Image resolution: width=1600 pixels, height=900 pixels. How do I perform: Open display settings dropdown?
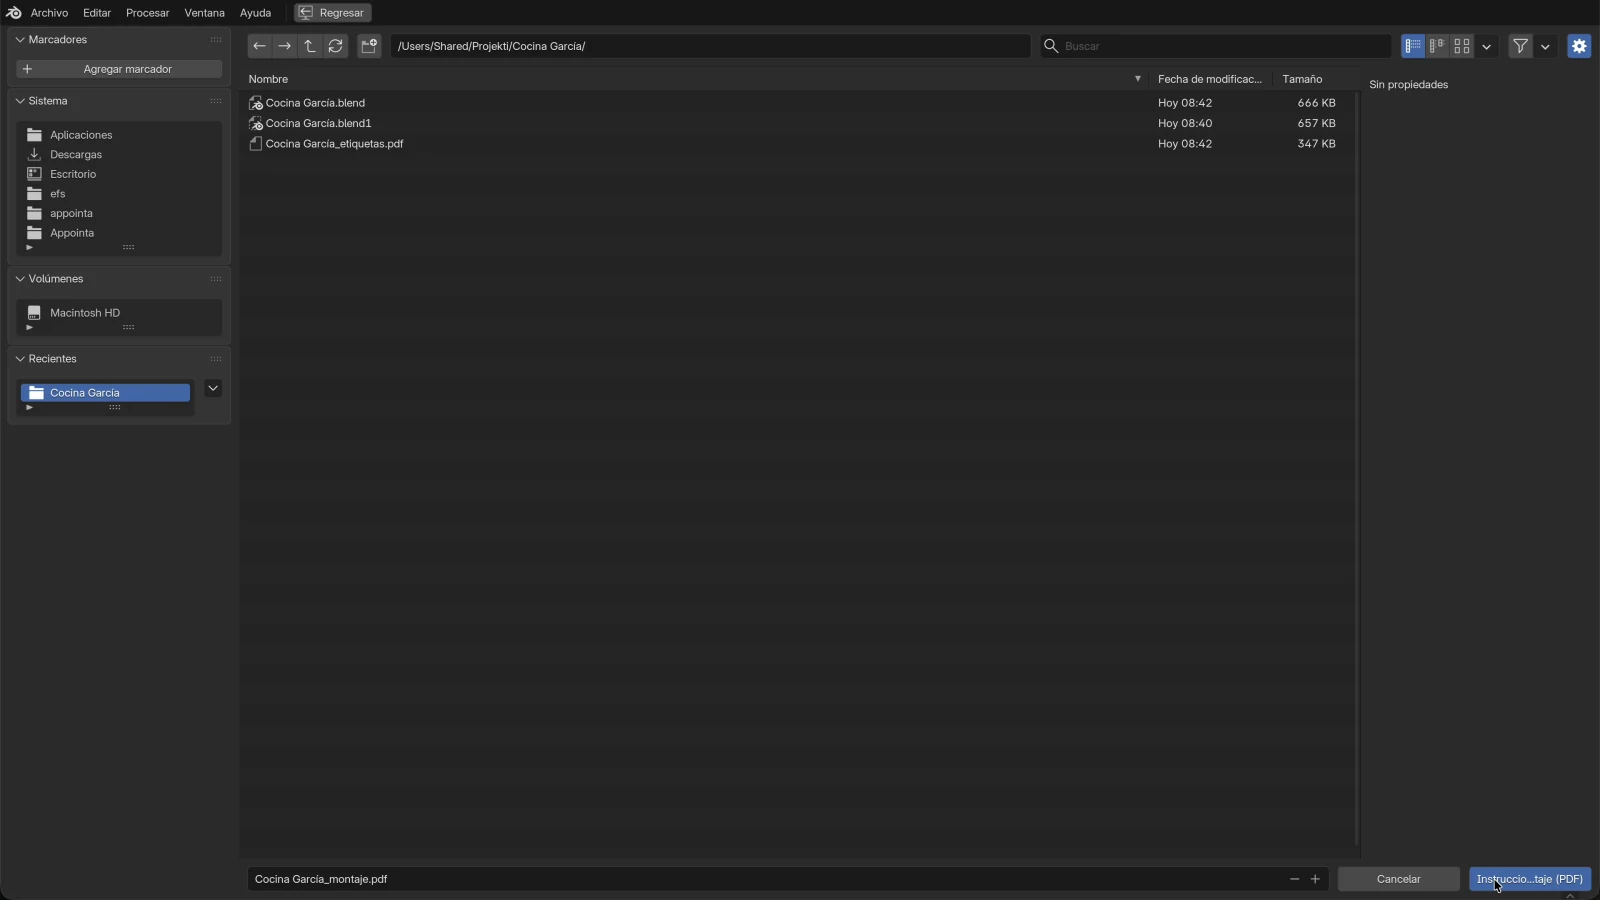pyautogui.click(x=1487, y=46)
